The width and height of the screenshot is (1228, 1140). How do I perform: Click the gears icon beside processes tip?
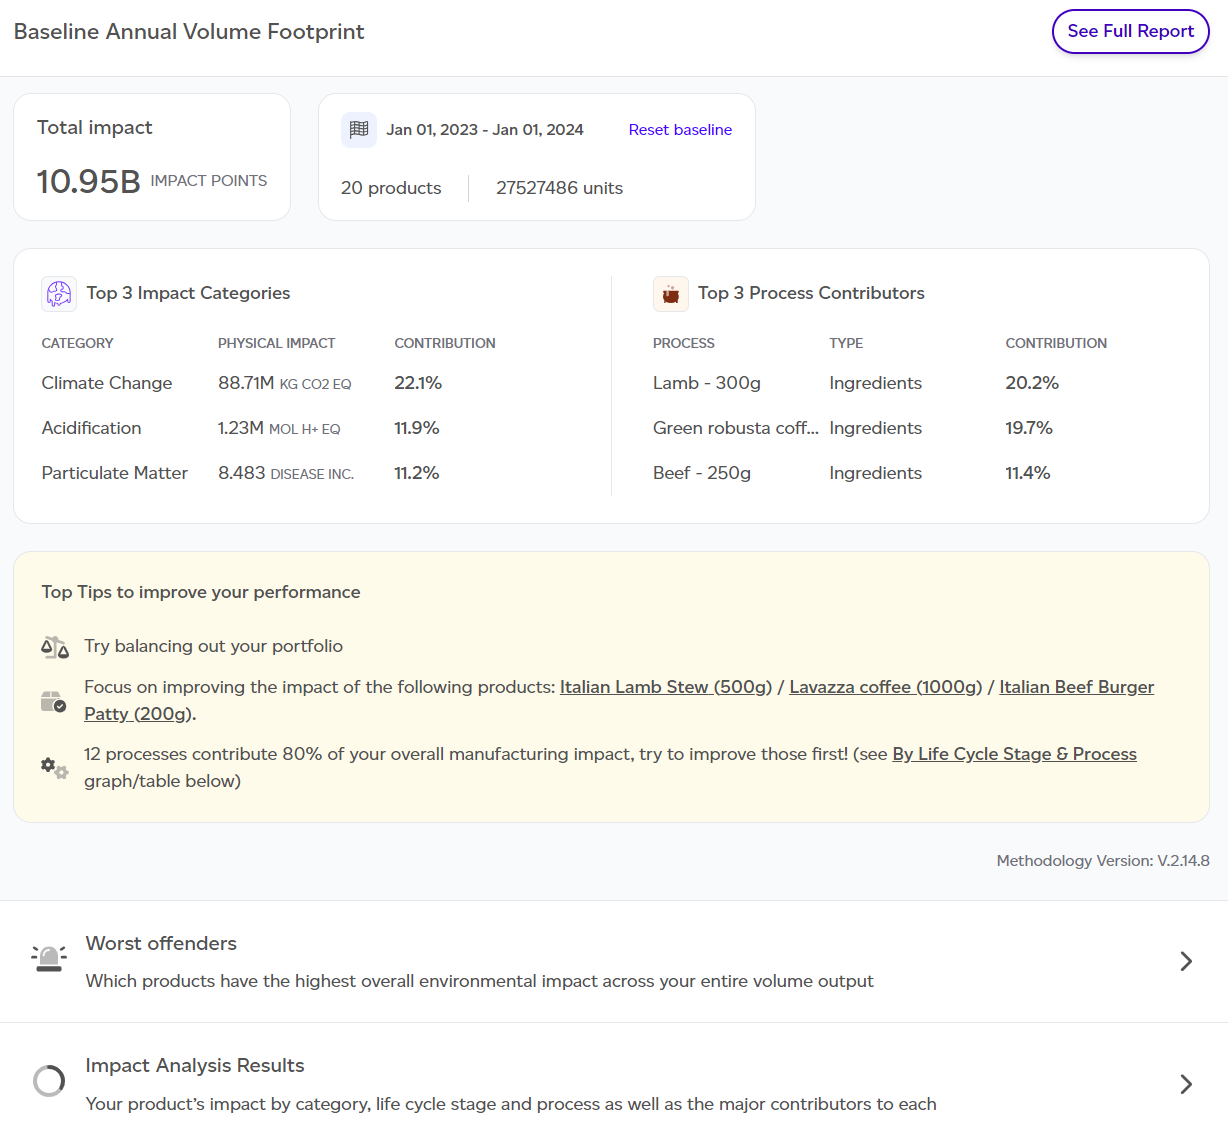(54, 768)
